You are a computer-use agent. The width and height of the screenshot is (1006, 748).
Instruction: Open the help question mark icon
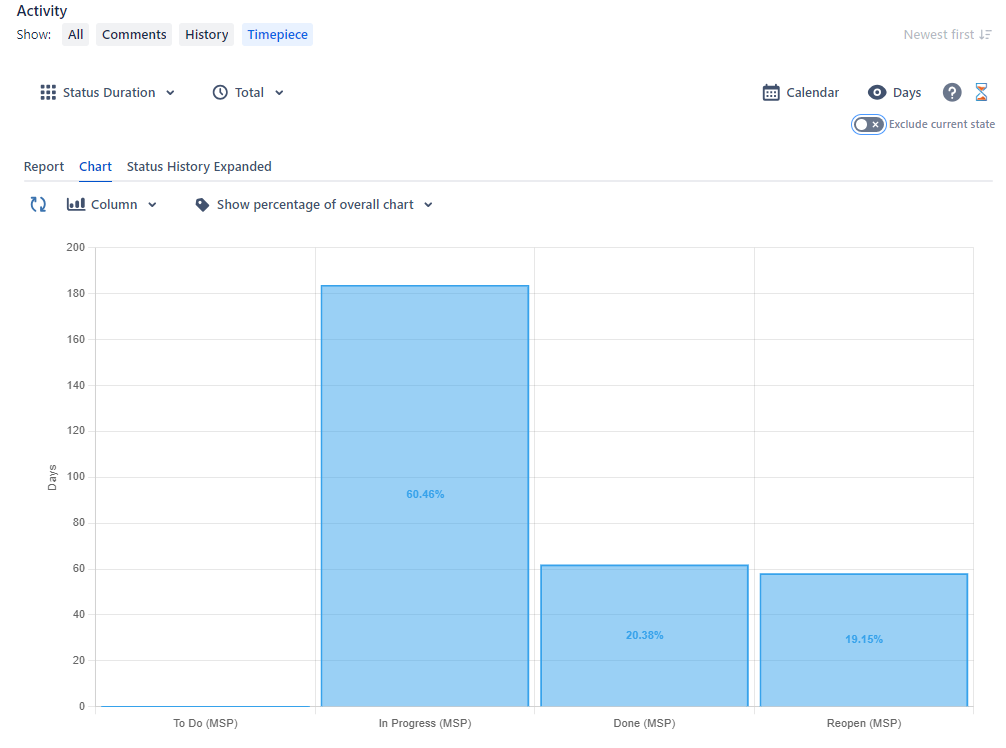(x=951, y=92)
